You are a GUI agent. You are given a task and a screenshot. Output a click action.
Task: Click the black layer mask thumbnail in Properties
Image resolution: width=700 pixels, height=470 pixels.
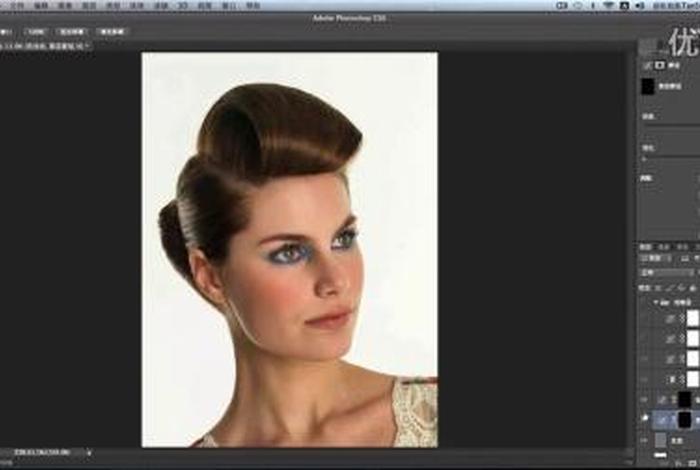pos(648,87)
